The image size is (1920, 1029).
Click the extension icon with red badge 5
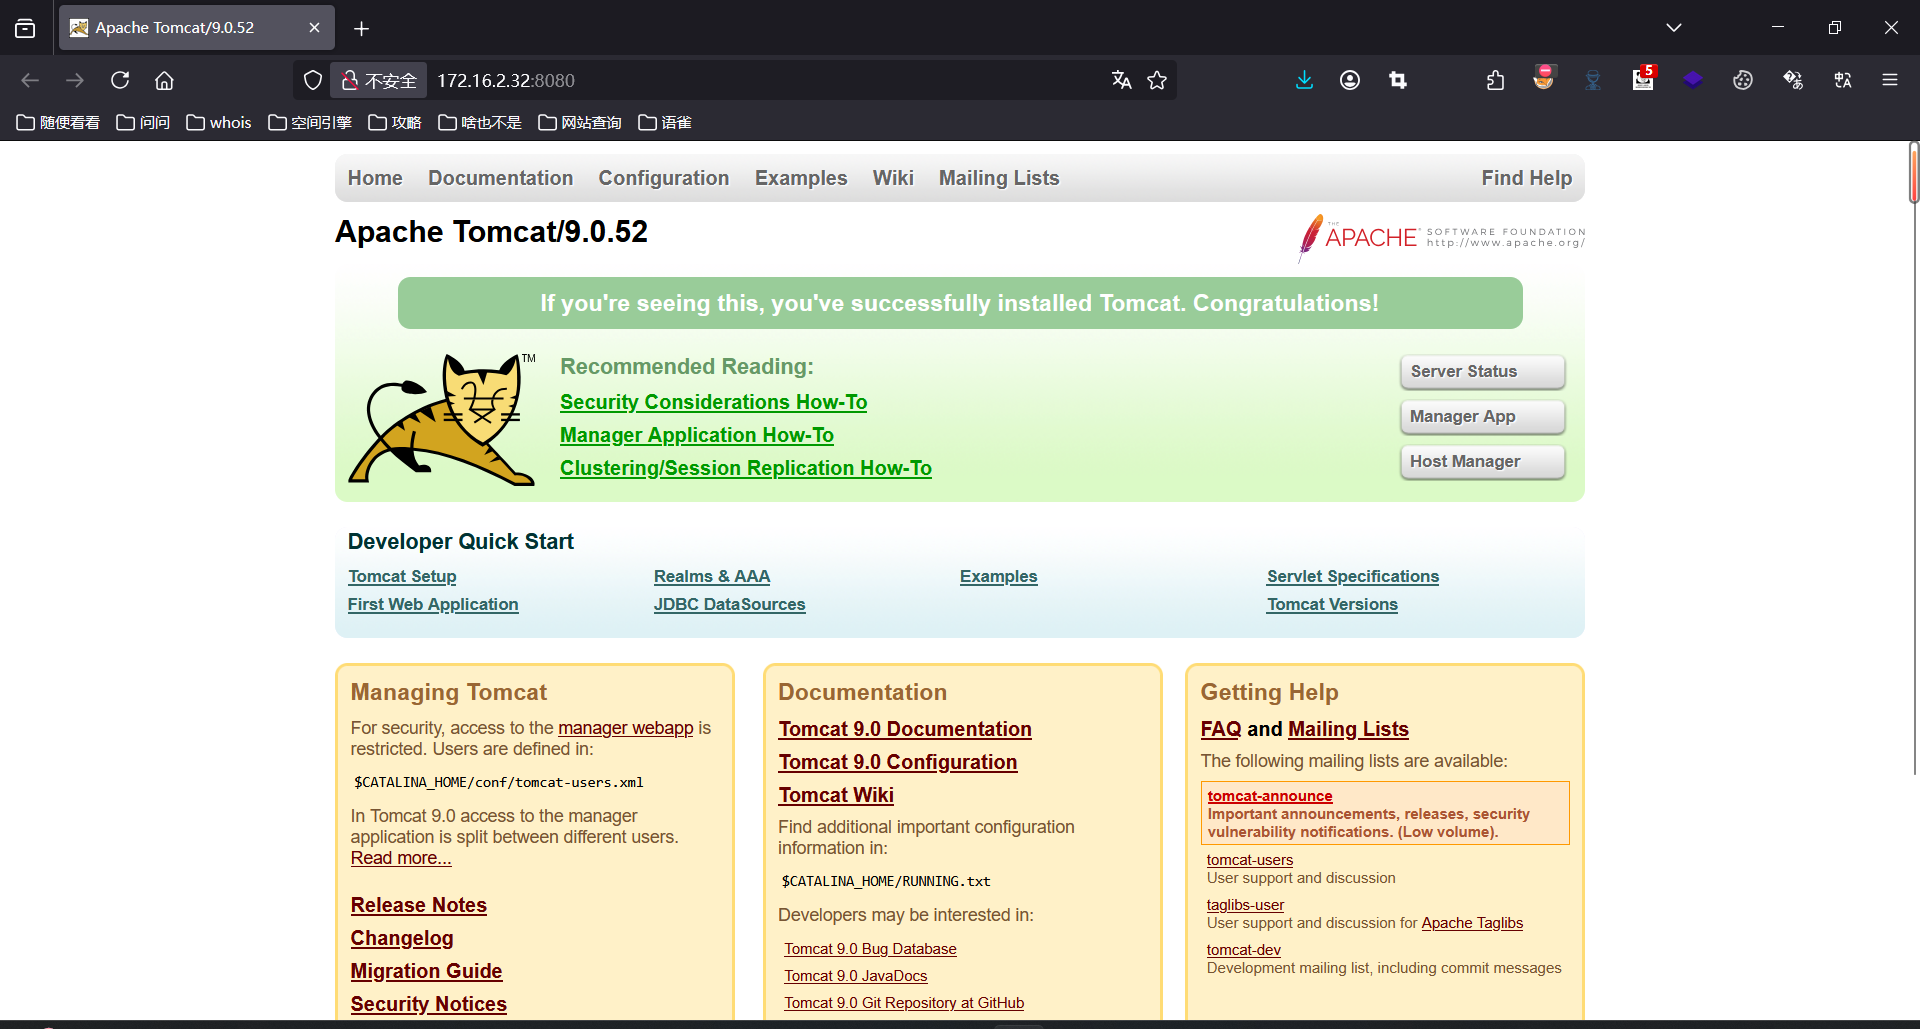(1643, 79)
